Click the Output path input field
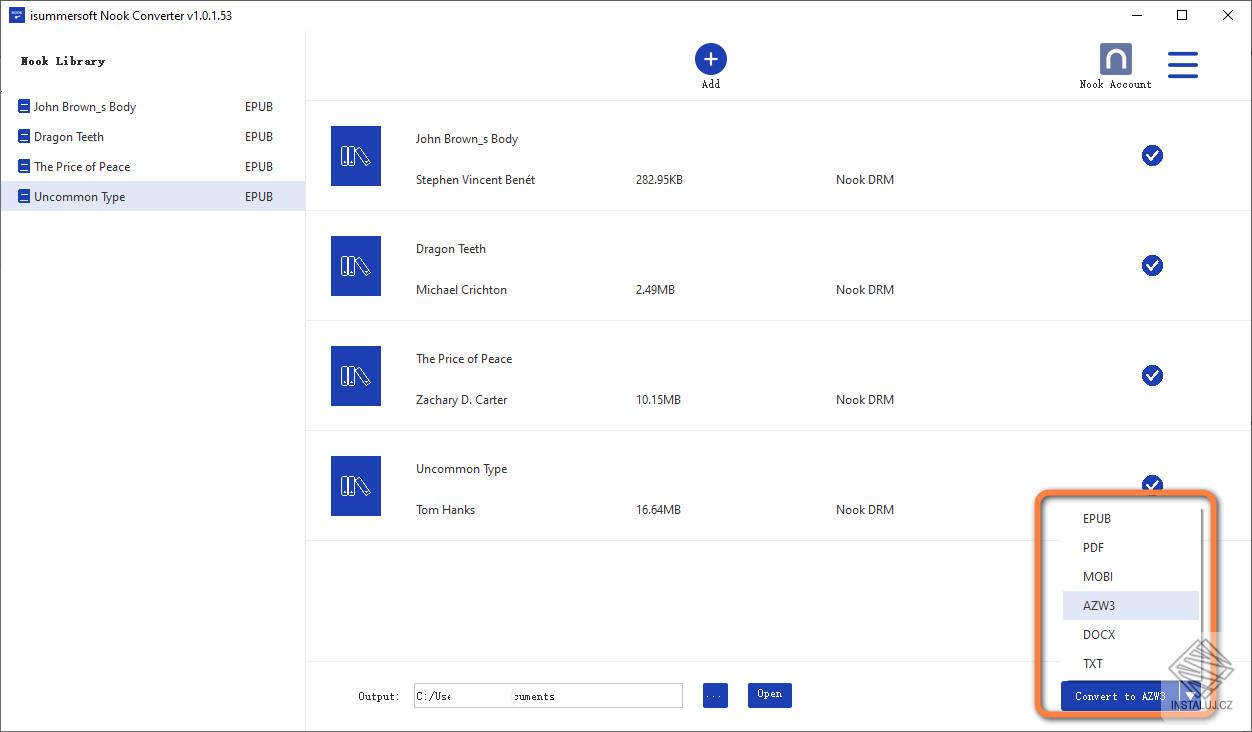The image size is (1252, 732). pyautogui.click(x=548, y=696)
